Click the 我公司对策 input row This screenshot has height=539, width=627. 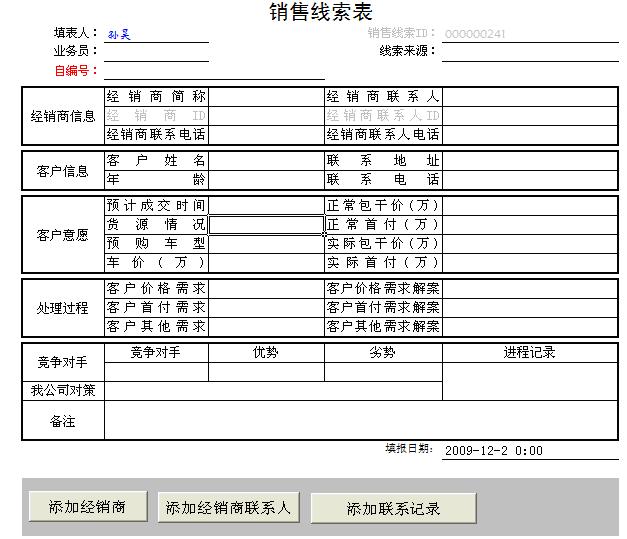click(x=273, y=391)
